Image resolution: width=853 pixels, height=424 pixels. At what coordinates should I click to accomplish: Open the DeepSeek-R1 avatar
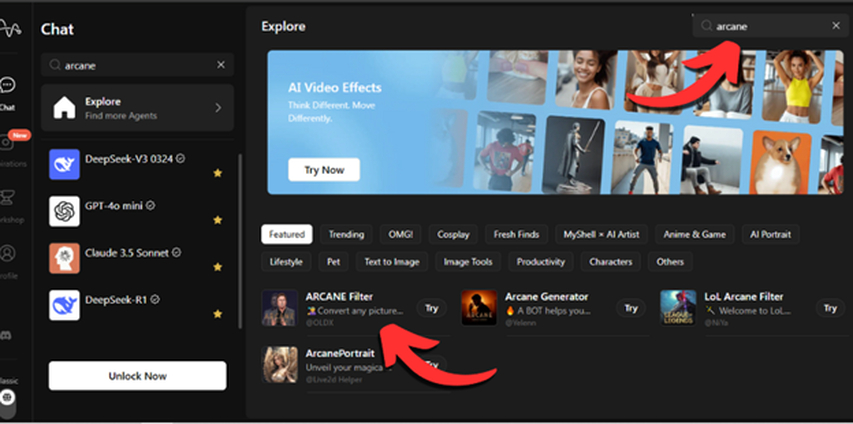coord(64,305)
